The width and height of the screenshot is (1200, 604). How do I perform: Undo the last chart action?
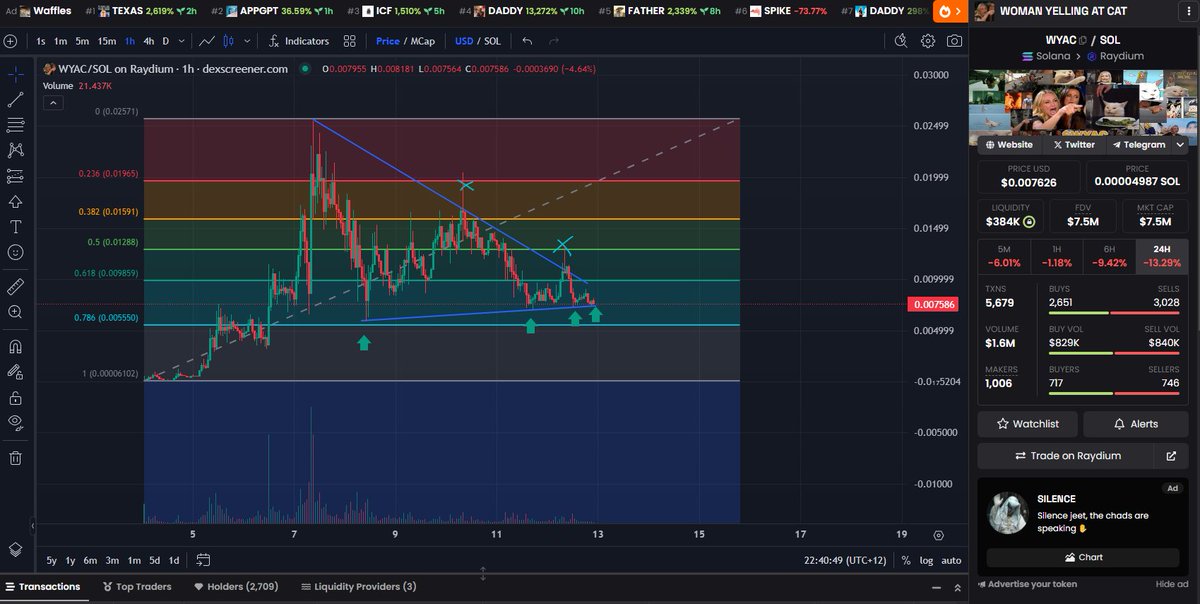coord(527,41)
